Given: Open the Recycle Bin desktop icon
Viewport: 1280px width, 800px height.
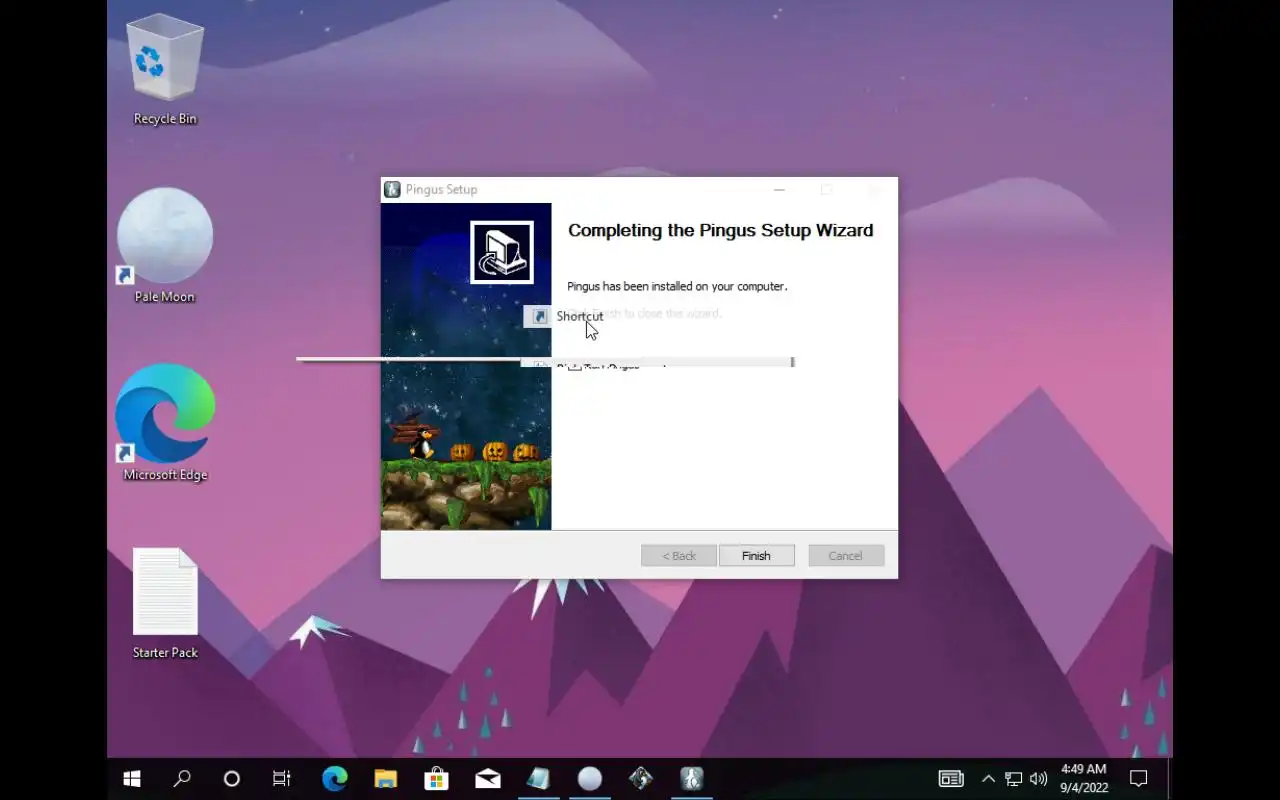Looking at the screenshot, I should [x=165, y=70].
